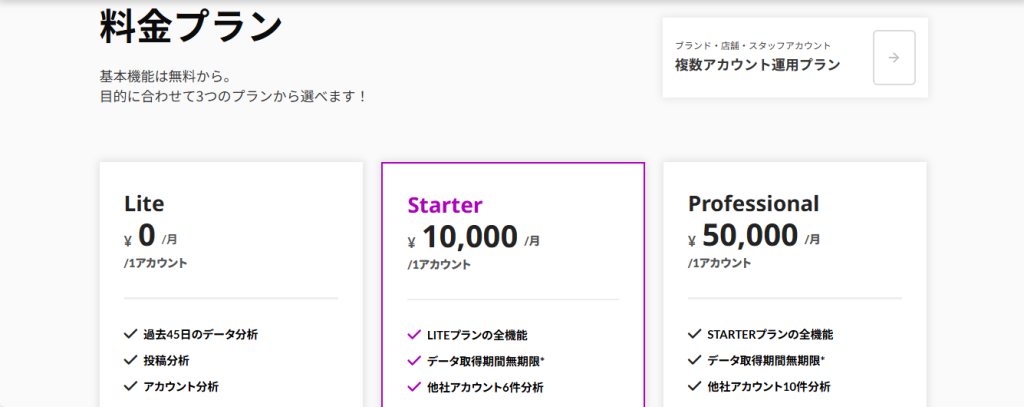Click the purple checkmark beside 他社アカウント6件分析
Image resolution: width=1024 pixels, height=407 pixels.
point(414,387)
